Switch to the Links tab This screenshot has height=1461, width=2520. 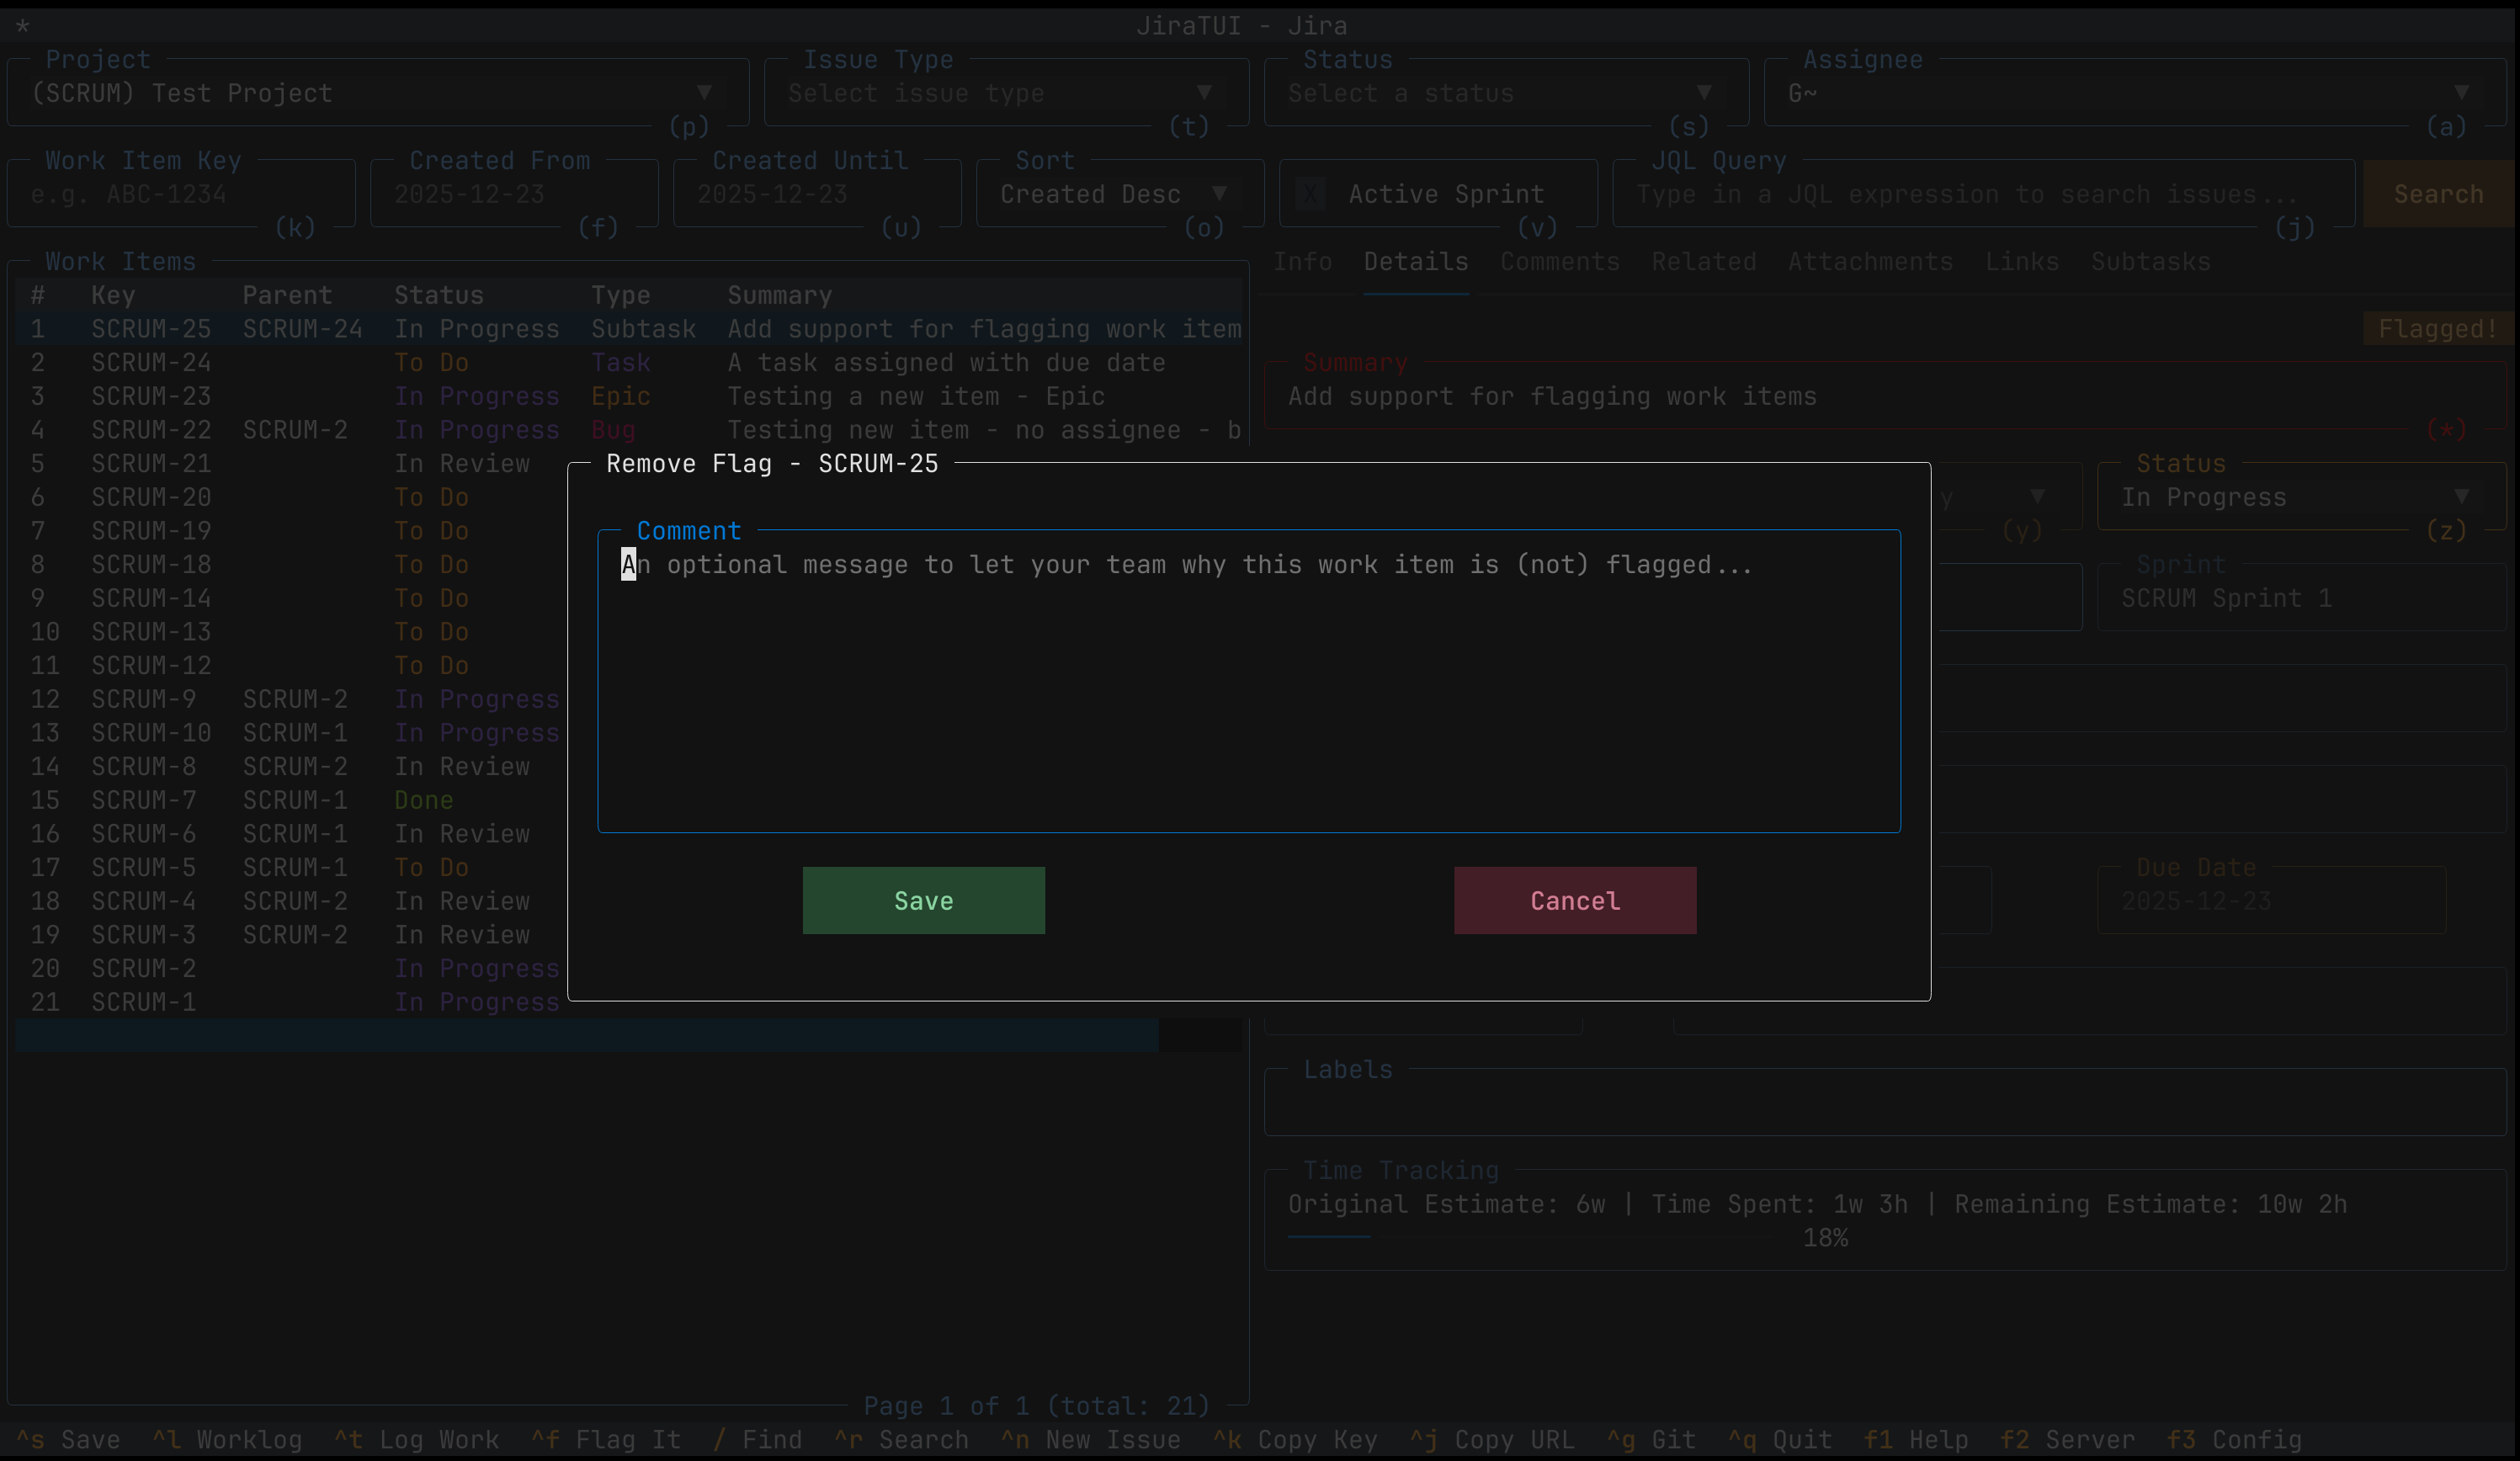tap(2022, 262)
